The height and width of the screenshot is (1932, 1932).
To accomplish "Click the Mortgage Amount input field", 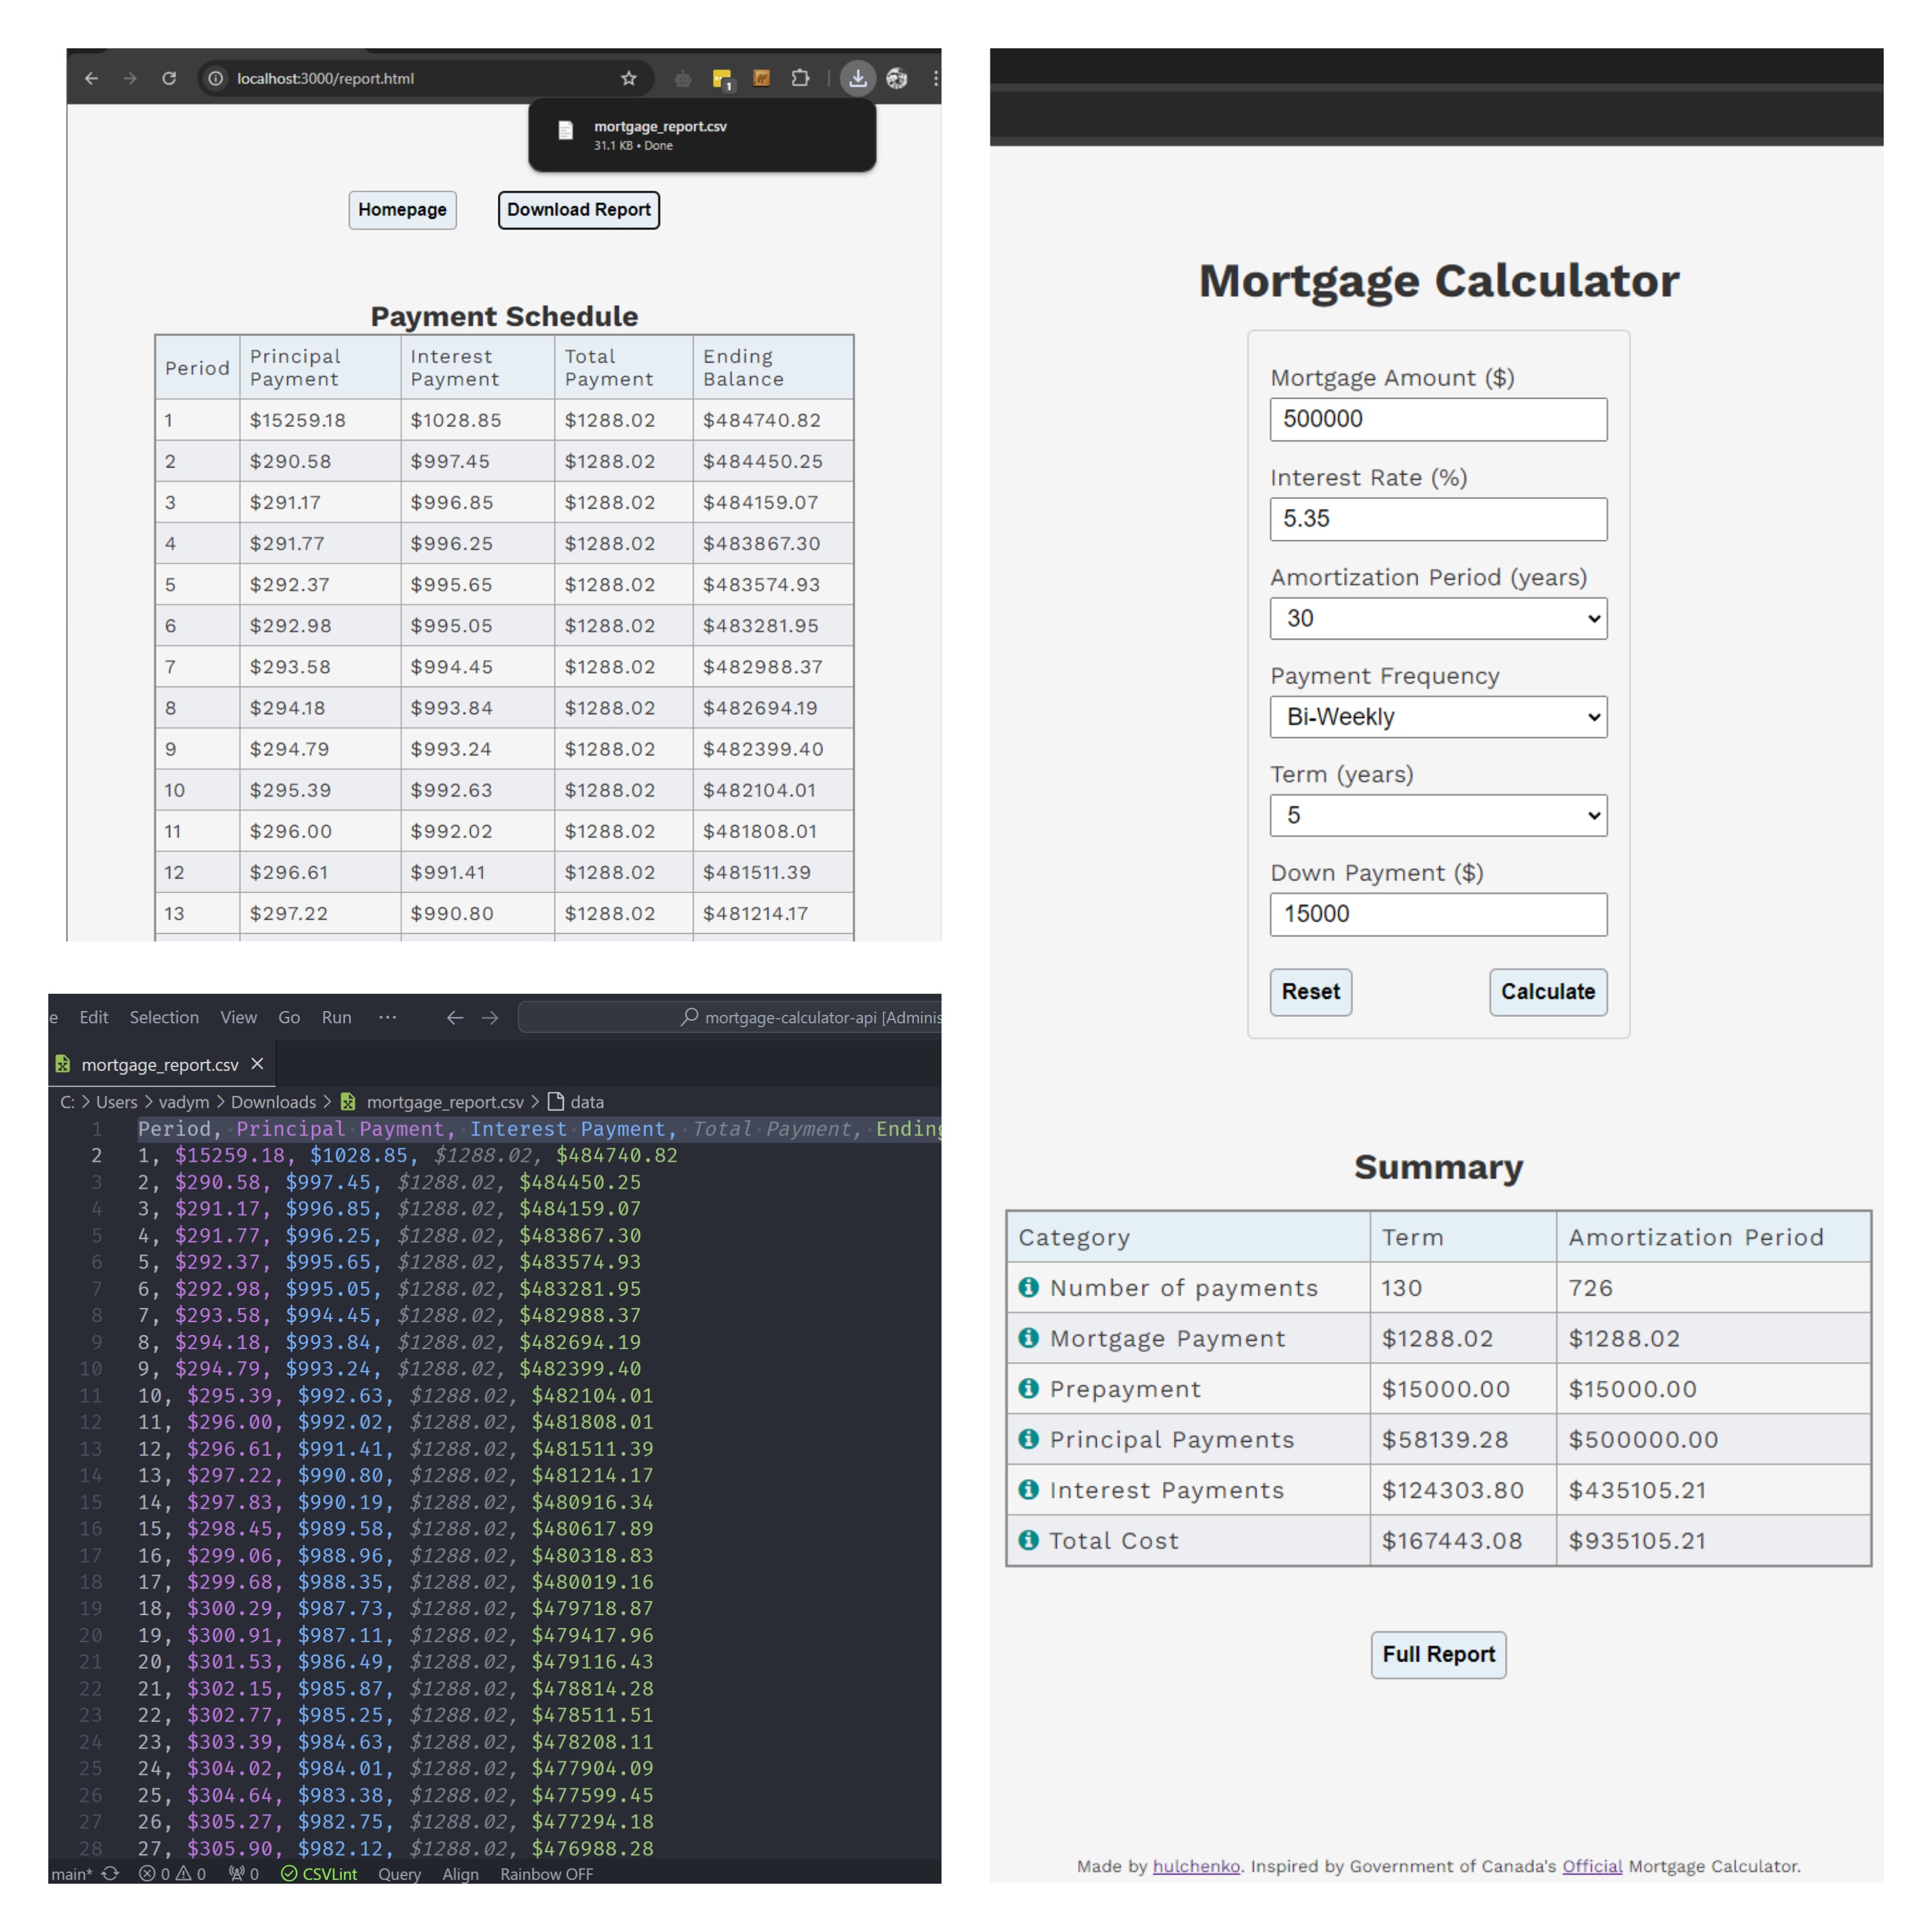I will (x=1437, y=419).
